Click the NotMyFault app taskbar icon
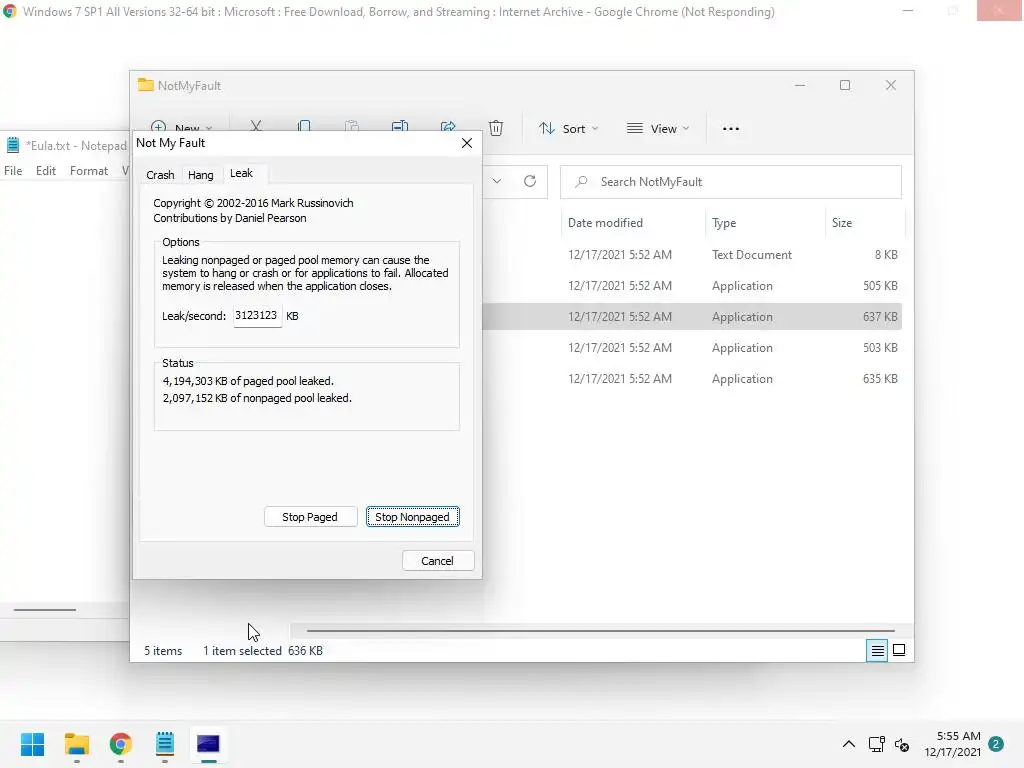The image size is (1024, 768). (x=208, y=744)
